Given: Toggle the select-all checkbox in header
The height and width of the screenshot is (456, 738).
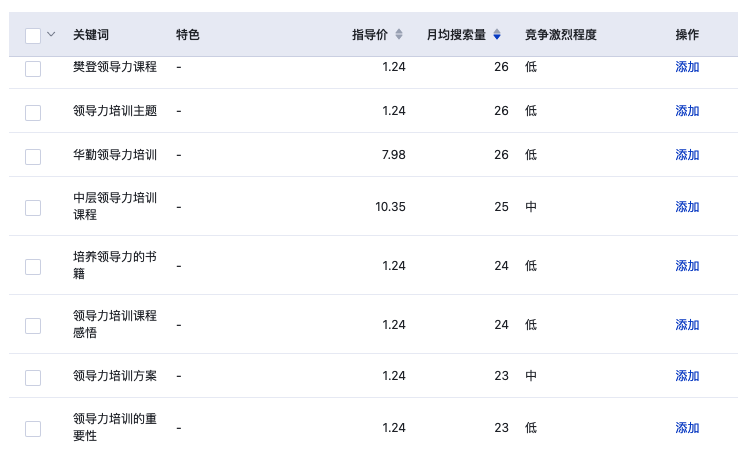Looking at the screenshot, I should tap(33, 36).
